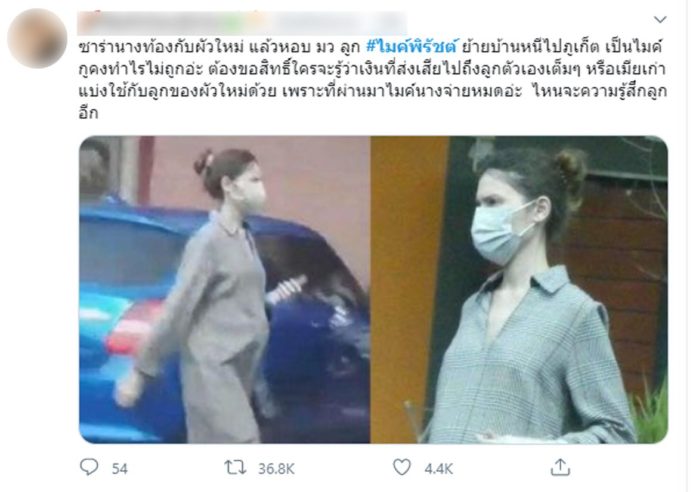Viewport: 696px width, 492px height.
Task: Click the last tweet word อีก
Action: click(x=88, y=113)
